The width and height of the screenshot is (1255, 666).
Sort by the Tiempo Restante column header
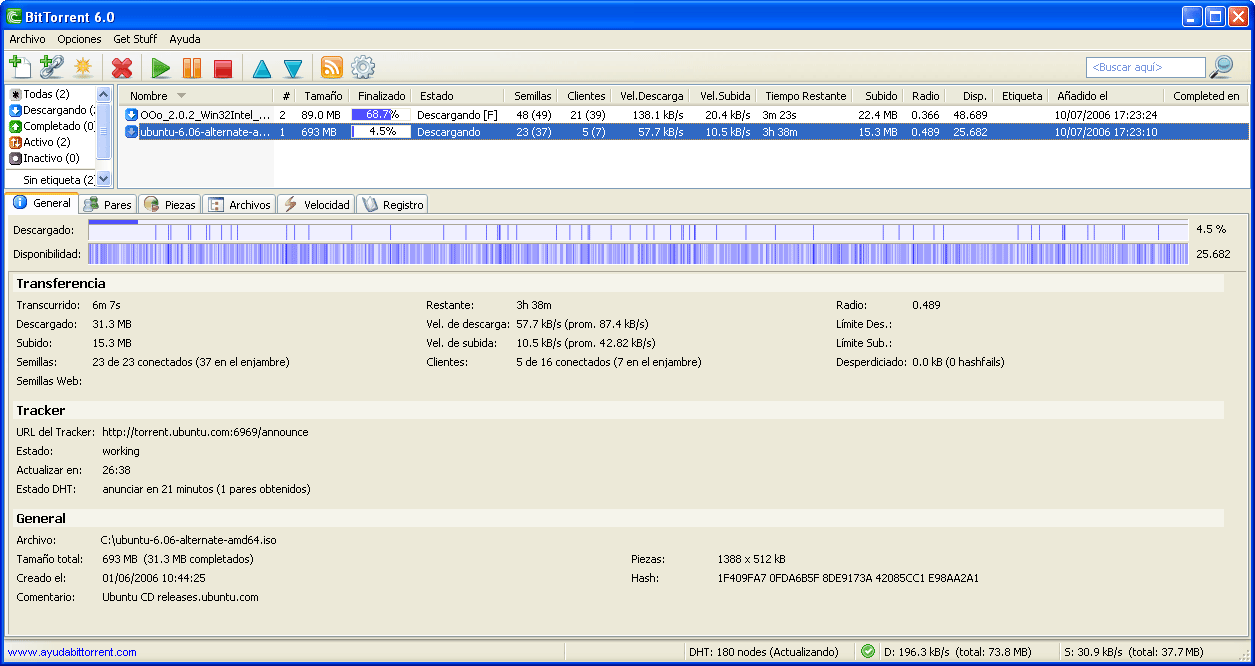(805, 96)
